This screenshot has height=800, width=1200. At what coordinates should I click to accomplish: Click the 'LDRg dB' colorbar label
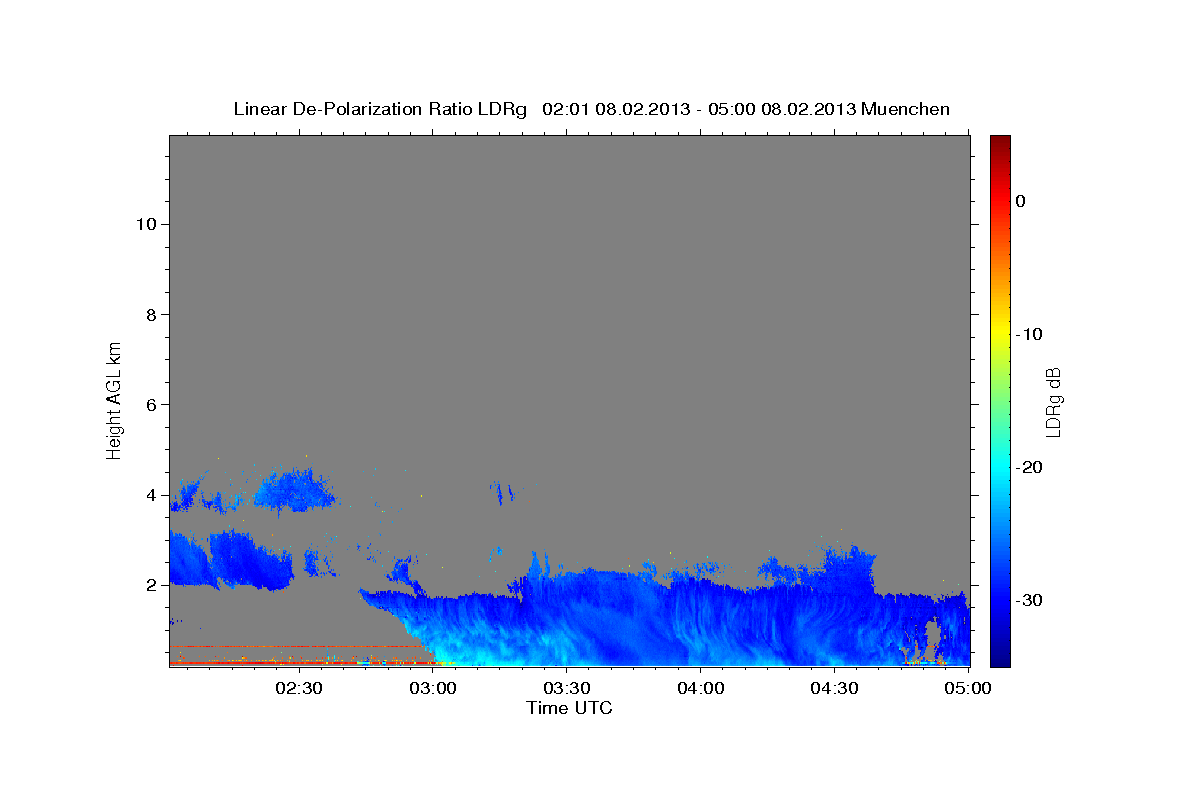tap(1052, 402)
